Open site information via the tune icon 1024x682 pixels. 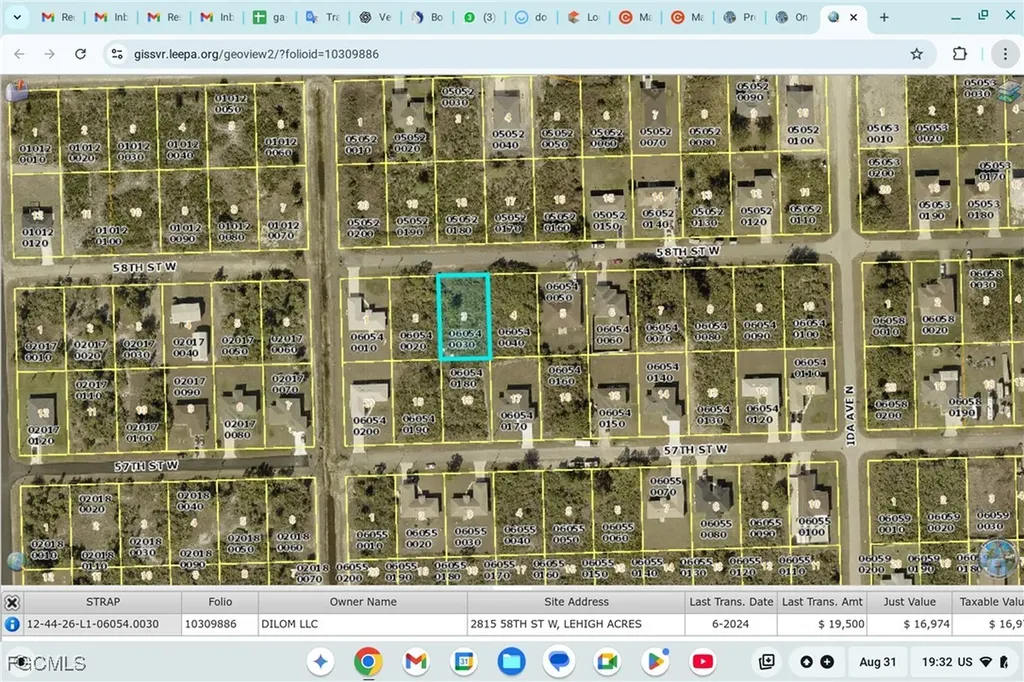[117, 54]
